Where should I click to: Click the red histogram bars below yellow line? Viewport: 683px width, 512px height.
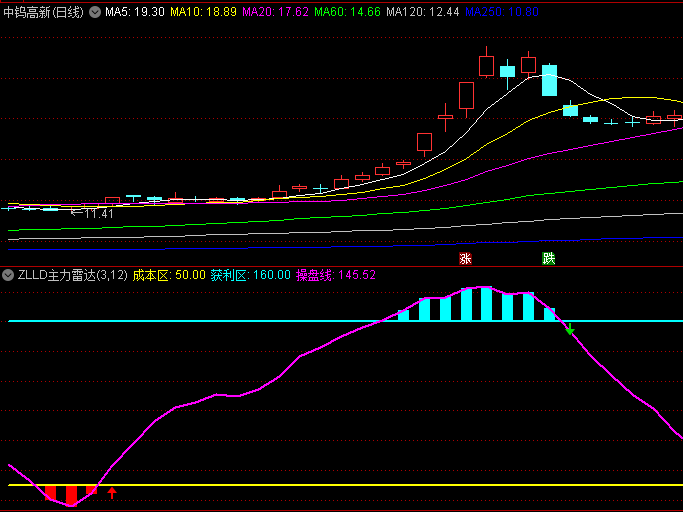pos(71,494)
